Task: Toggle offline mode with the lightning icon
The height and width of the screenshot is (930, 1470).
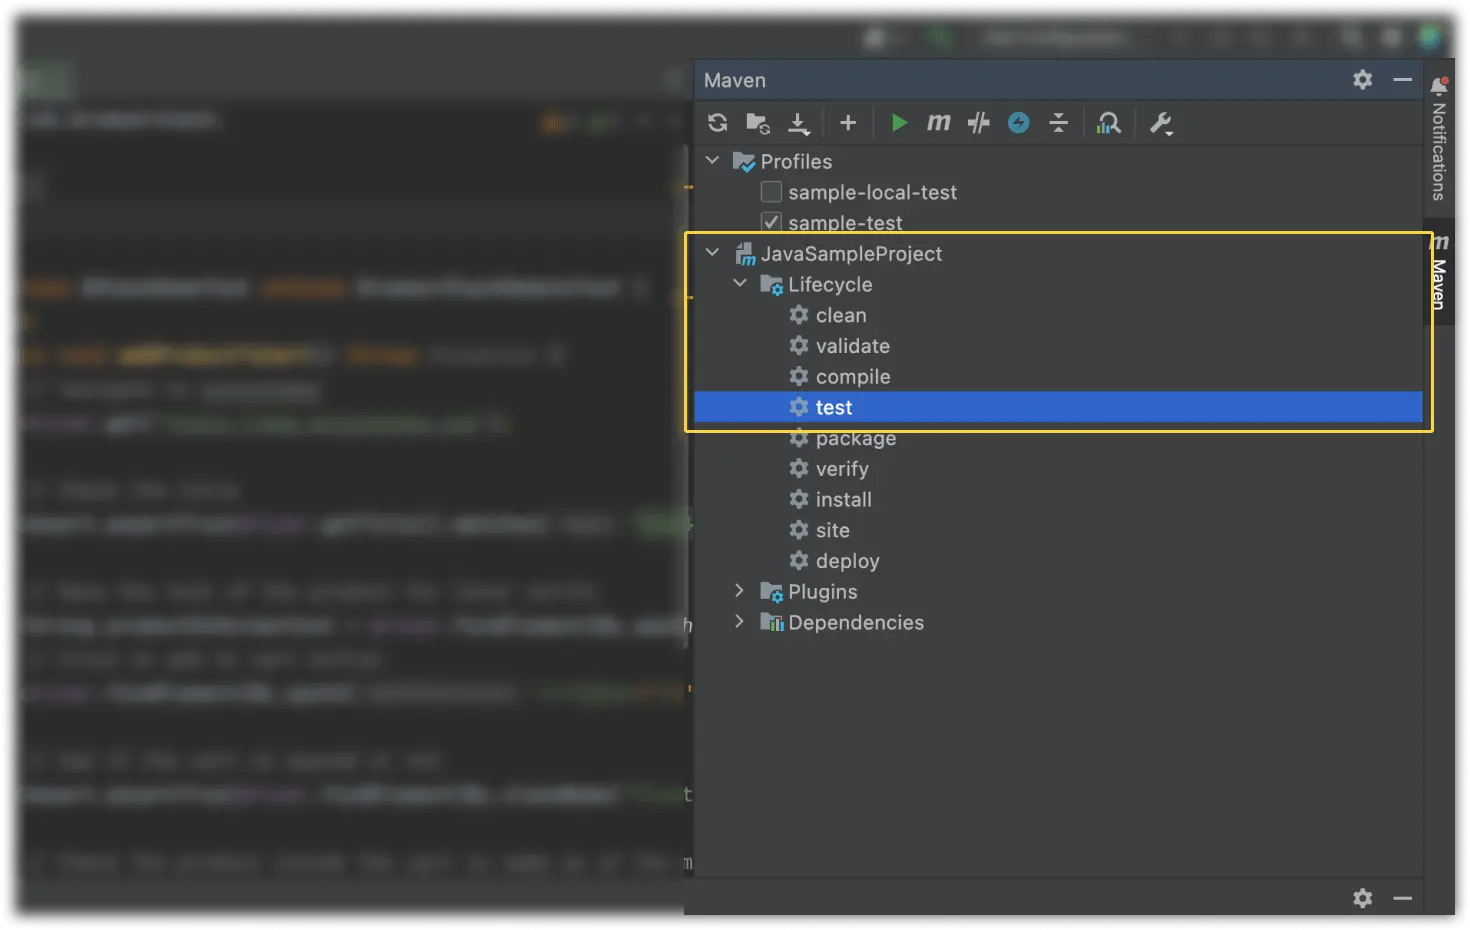Action: pos(1018,122)
